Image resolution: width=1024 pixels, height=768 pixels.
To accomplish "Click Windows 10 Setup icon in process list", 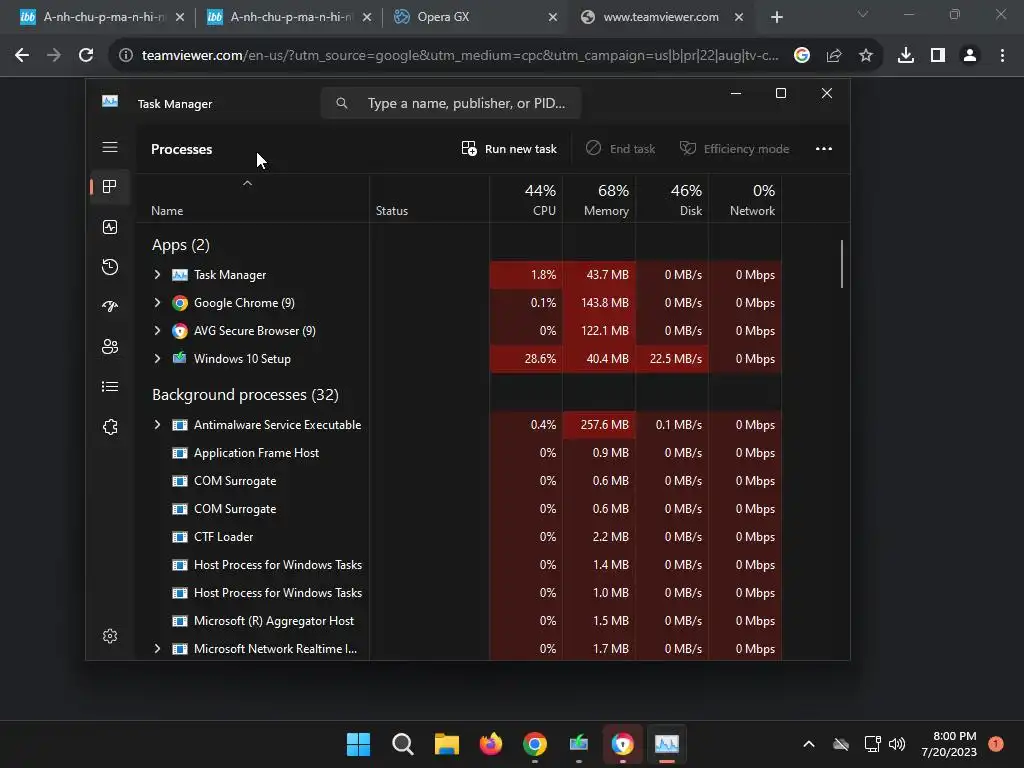I will pos(180,359).
